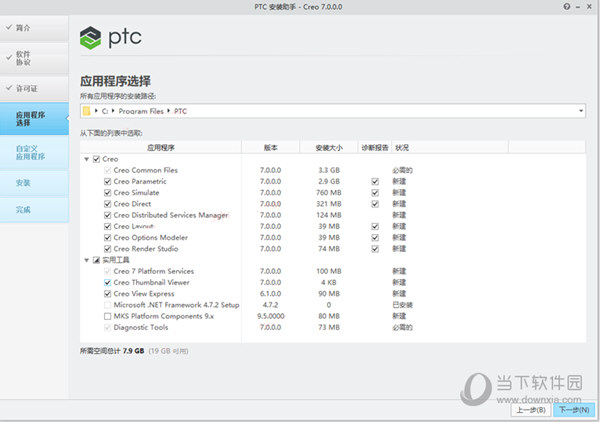Click the 9.5.0000 version value
The width and height of the screenshot is (600, 422).
click(271, 316)
